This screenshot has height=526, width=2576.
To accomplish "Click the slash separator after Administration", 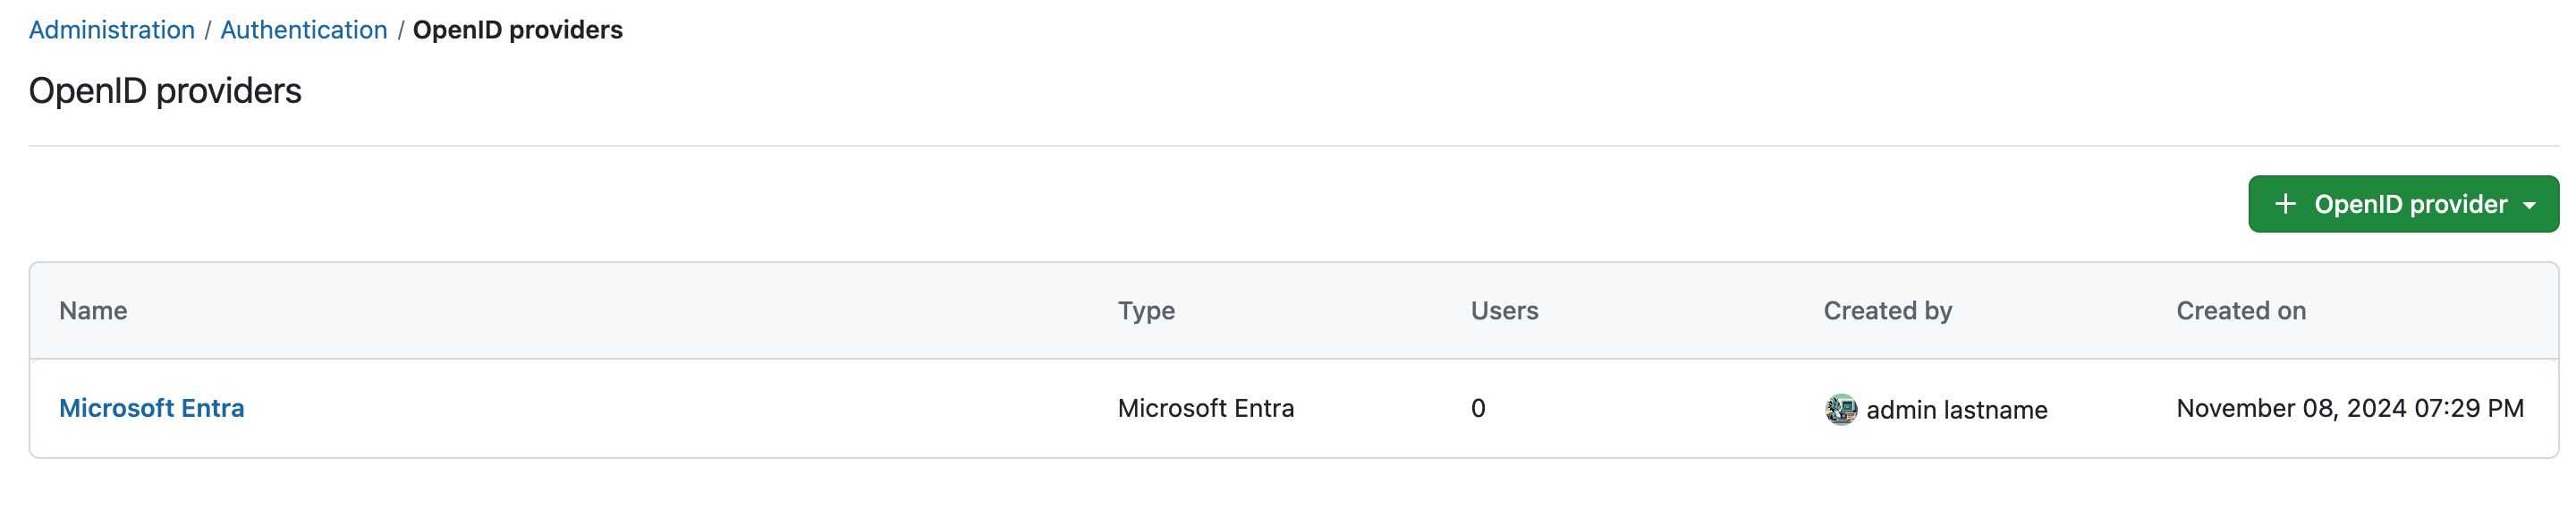I will point(208,30).
